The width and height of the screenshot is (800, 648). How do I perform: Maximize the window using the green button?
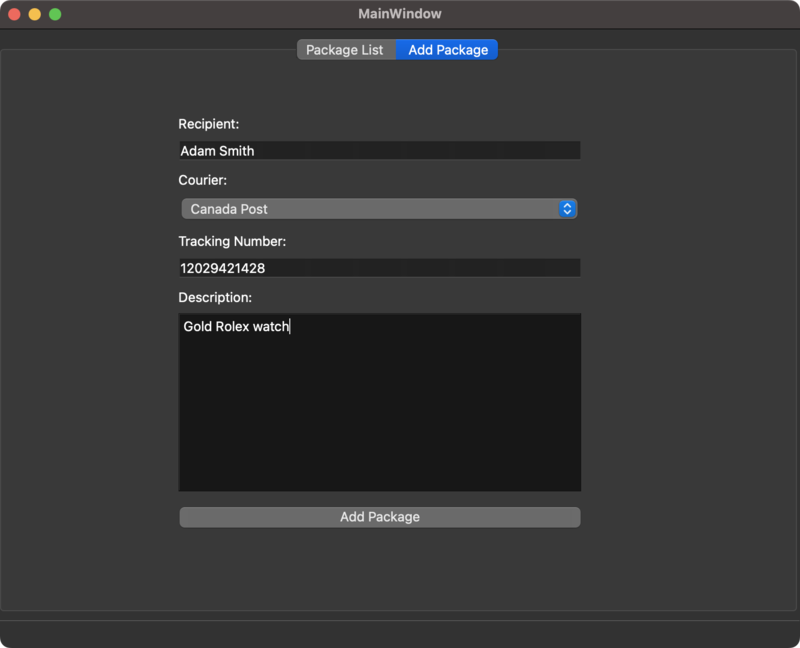pos(55,14)
